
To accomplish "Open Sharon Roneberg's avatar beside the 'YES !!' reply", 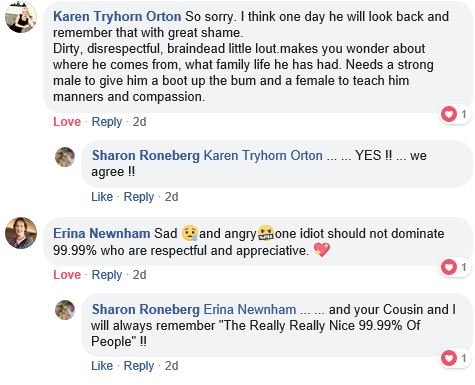I will [65, 157].
